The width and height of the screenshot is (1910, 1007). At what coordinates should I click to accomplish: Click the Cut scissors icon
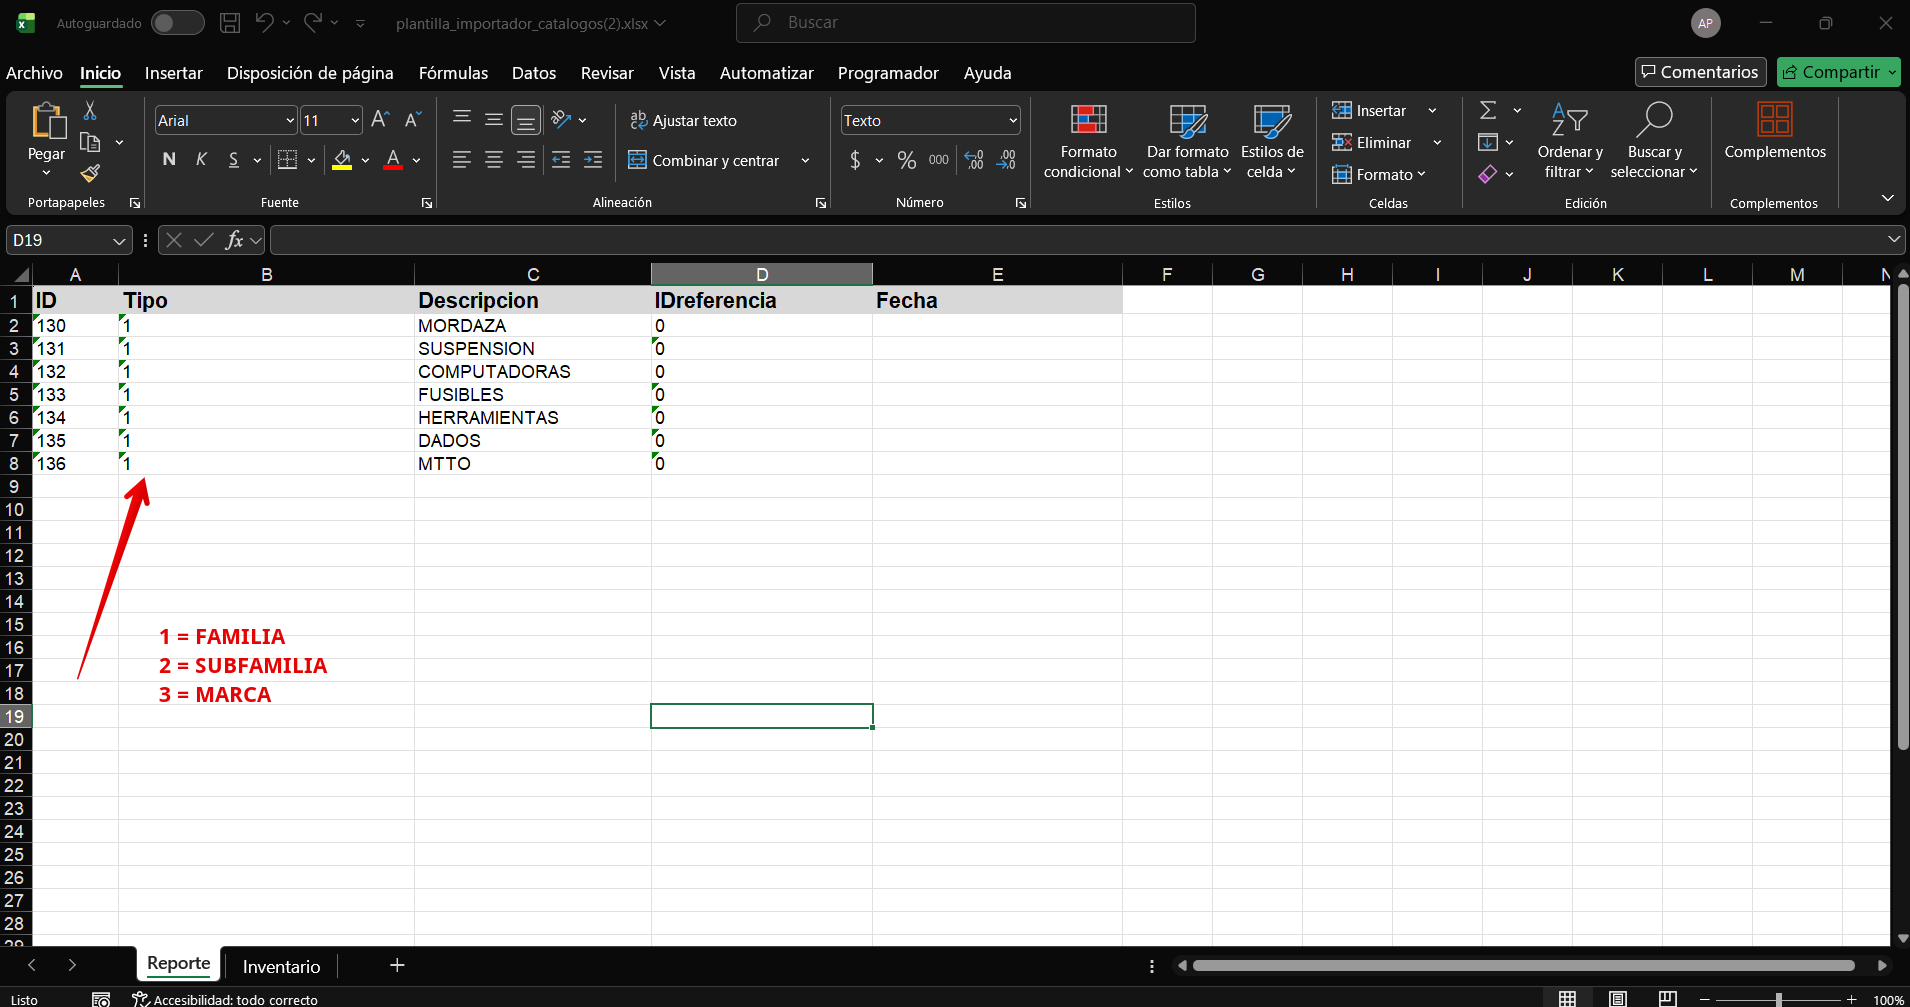[90, 111]
